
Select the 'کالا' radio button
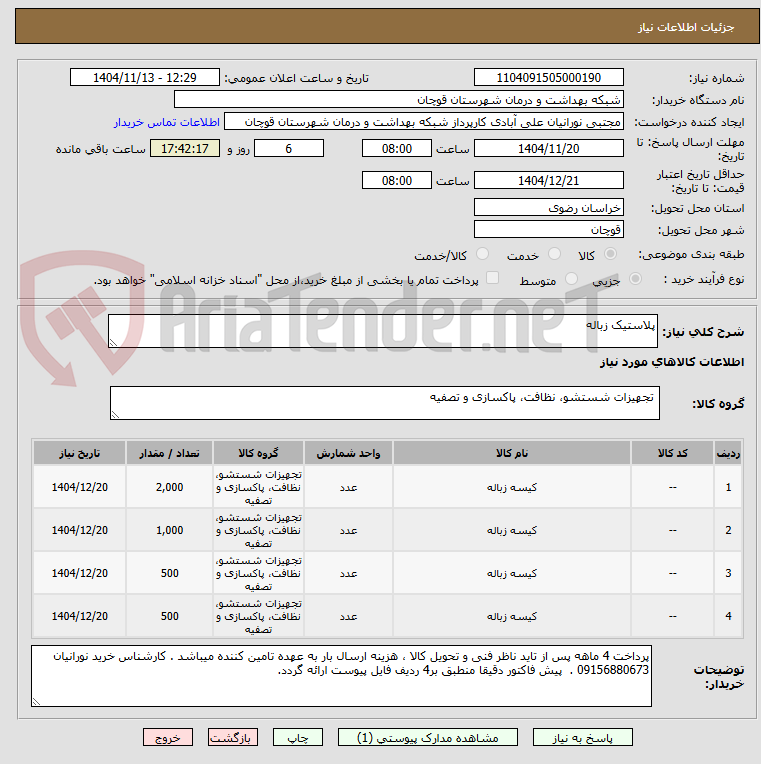[x=610, y=254]
